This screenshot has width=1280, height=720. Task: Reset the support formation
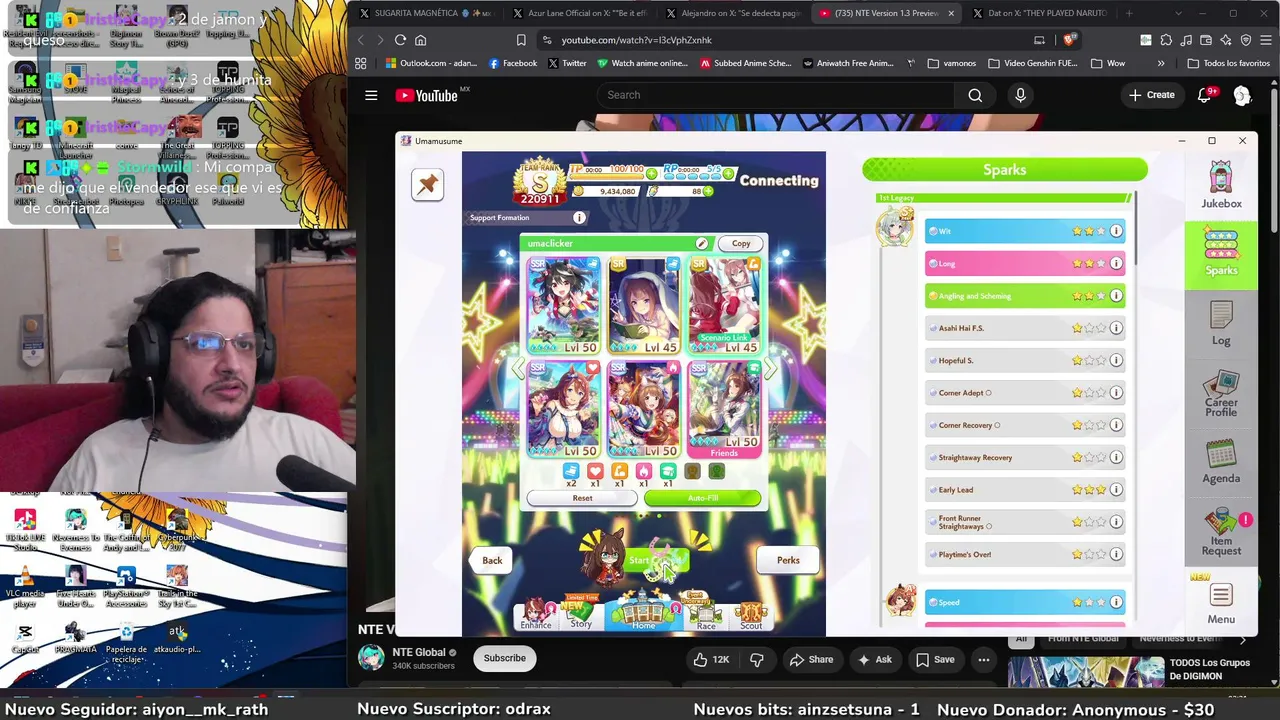point(582,498)
